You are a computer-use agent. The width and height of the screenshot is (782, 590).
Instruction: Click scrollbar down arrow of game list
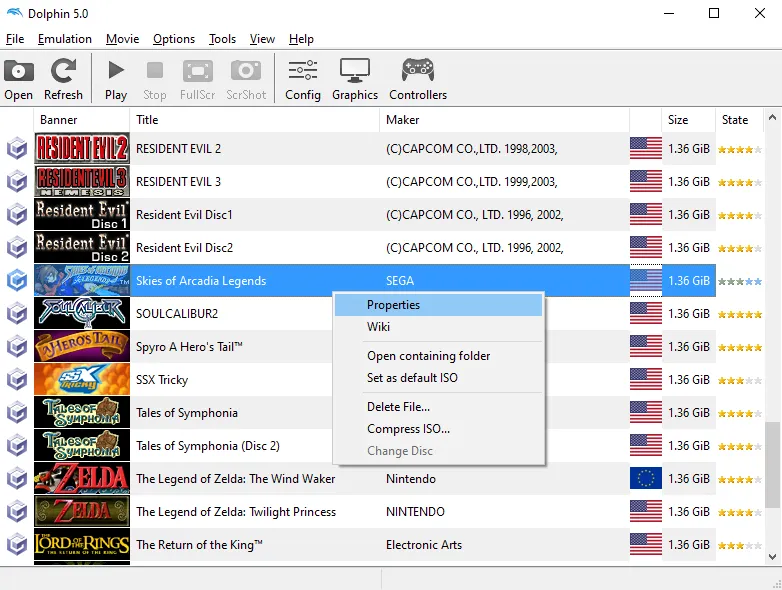point(773,557)
